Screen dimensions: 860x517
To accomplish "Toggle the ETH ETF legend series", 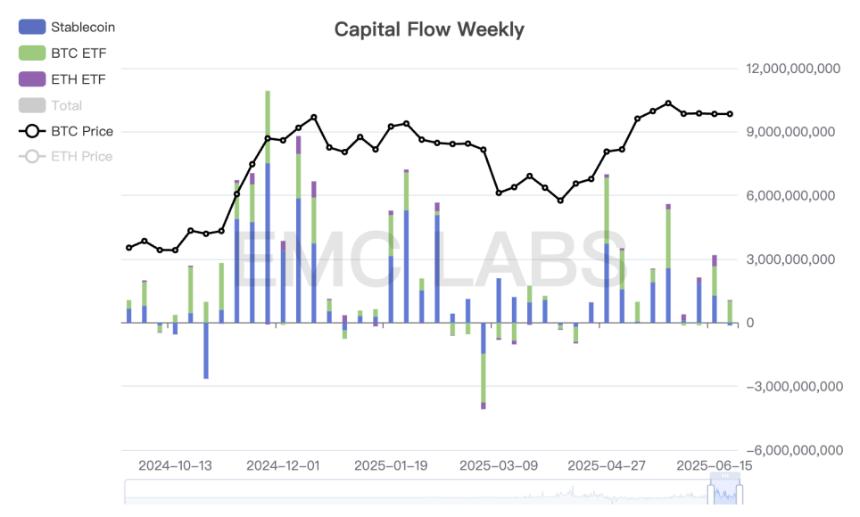I will (x=61, y=79).
